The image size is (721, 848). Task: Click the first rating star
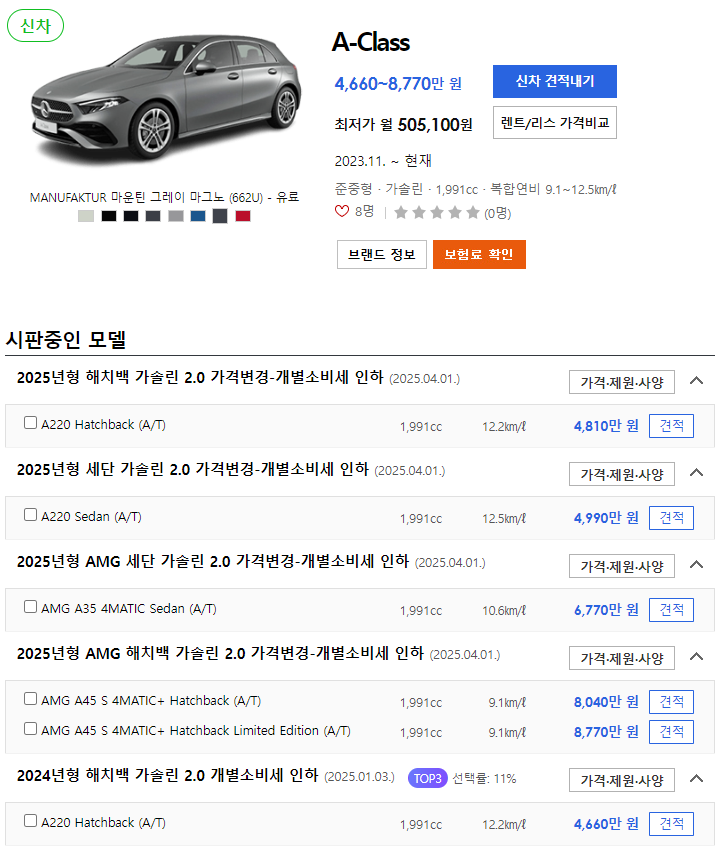tap(401, 213)
